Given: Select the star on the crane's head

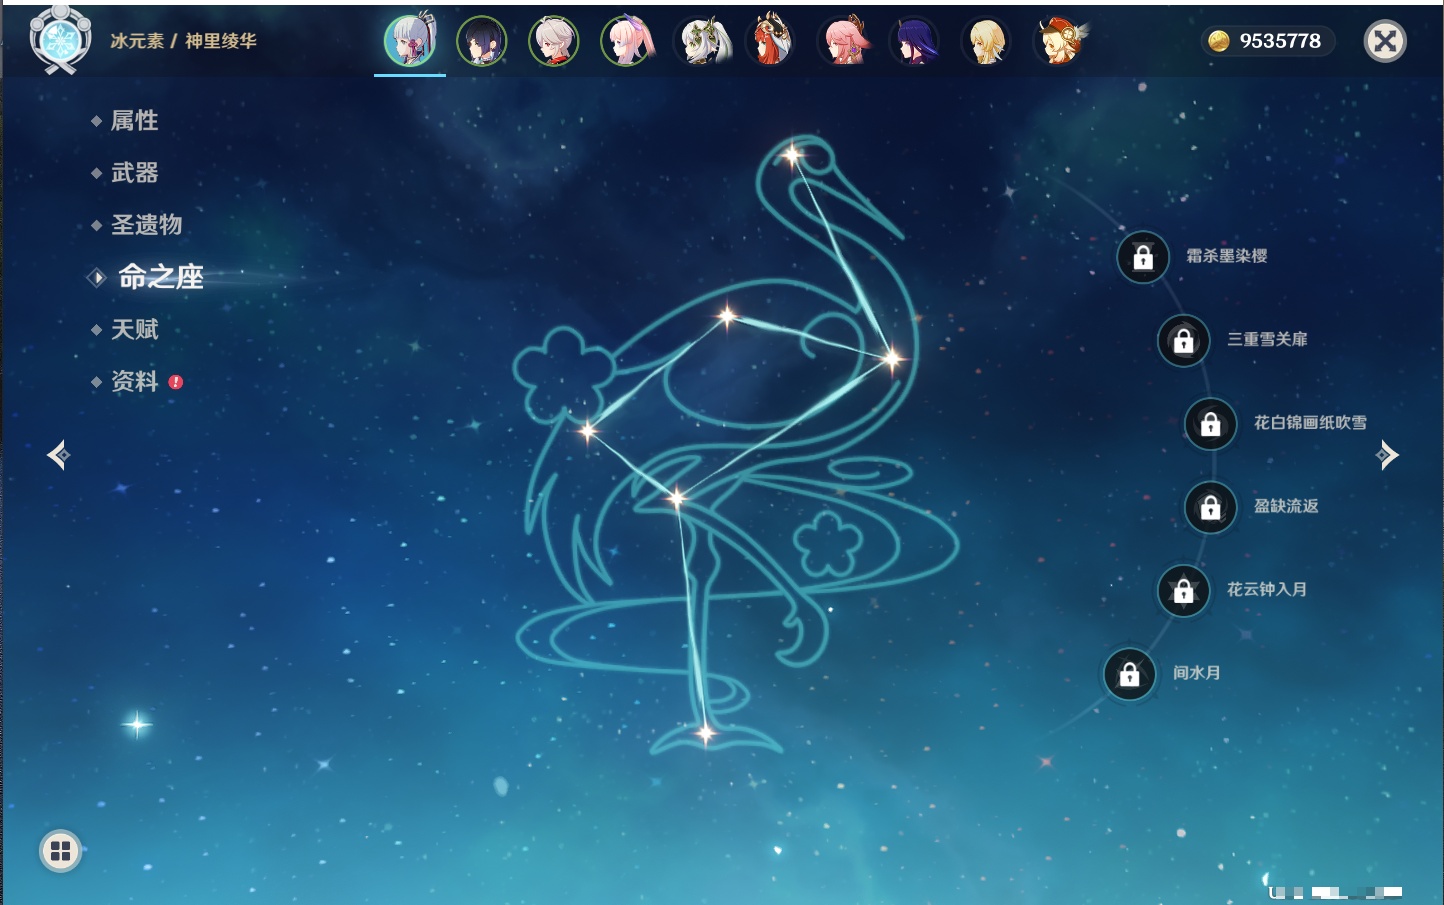Looking at the screenshot, I should [792, 155].
